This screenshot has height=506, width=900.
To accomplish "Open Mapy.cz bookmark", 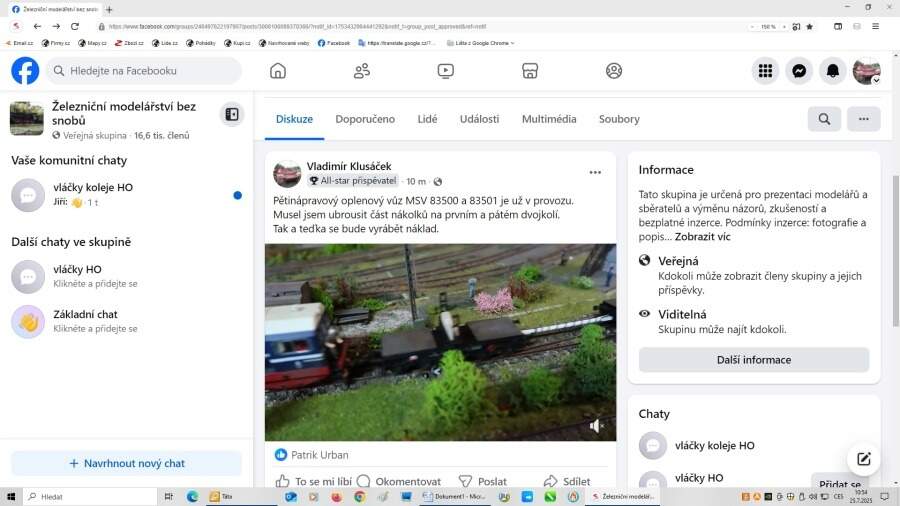I will tap(92, 43).
